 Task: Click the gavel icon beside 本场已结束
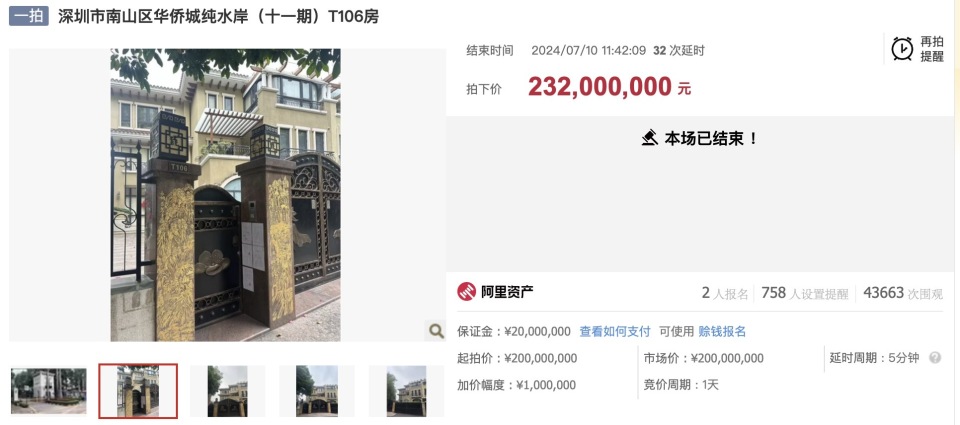(650, 138)
